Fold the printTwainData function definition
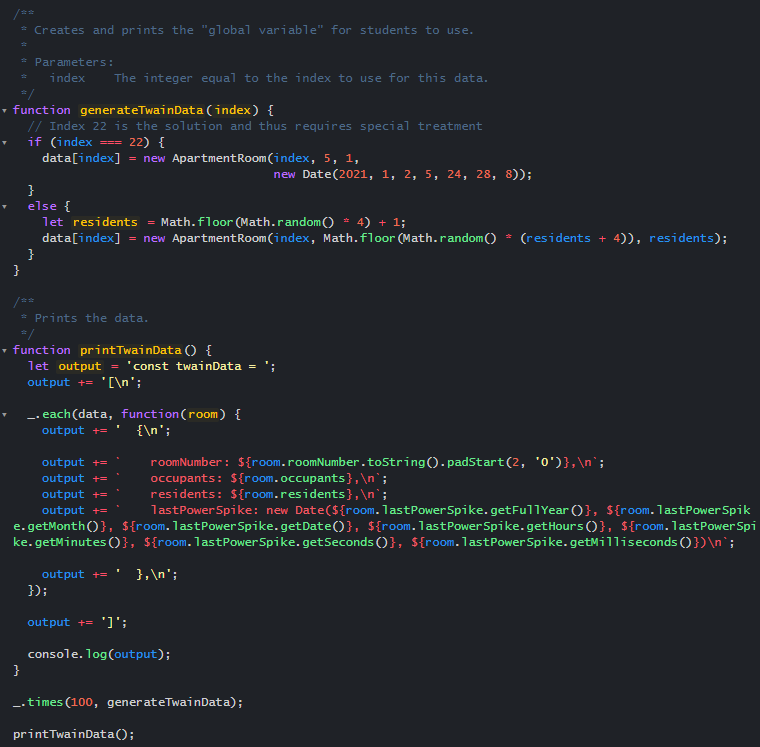This screenshot has height=747, width=760. pyautogui.click(x=5, y=350)
